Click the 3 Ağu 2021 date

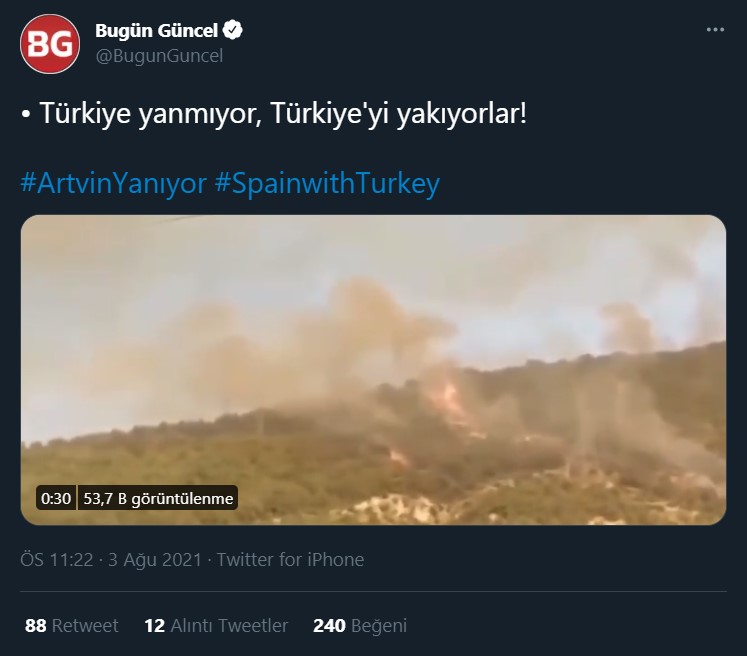tap(155, 559)
